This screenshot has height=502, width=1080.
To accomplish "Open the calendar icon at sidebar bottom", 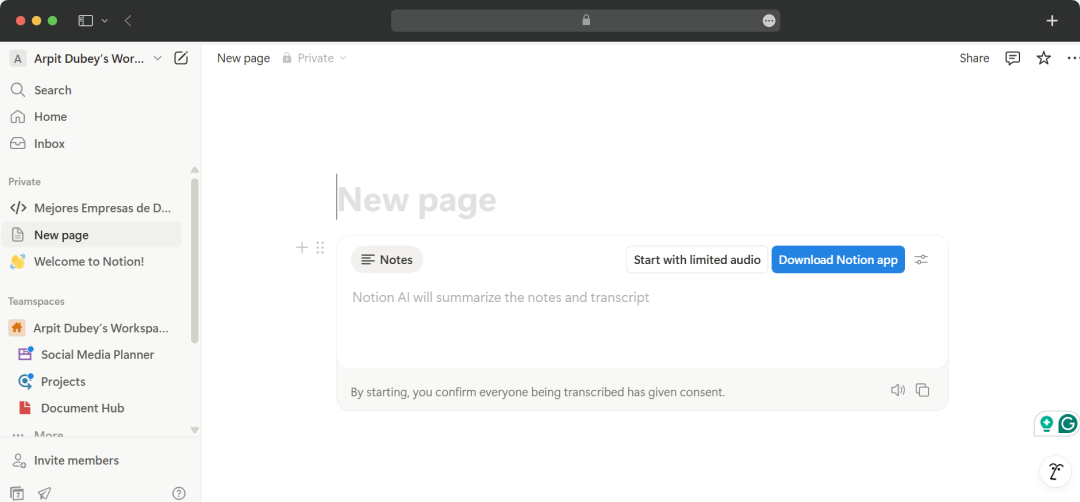I will [x=17, y=493].
